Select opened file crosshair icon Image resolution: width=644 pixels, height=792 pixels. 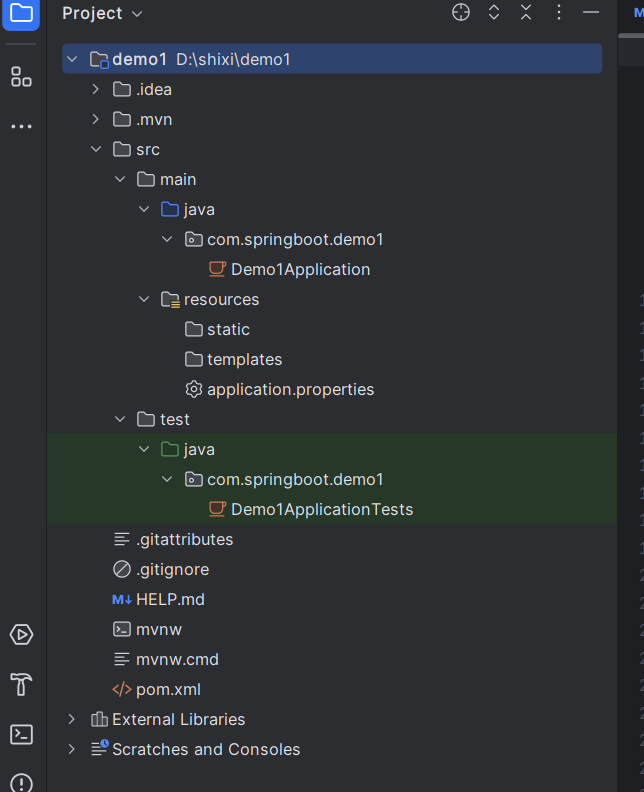coord(461,12)
